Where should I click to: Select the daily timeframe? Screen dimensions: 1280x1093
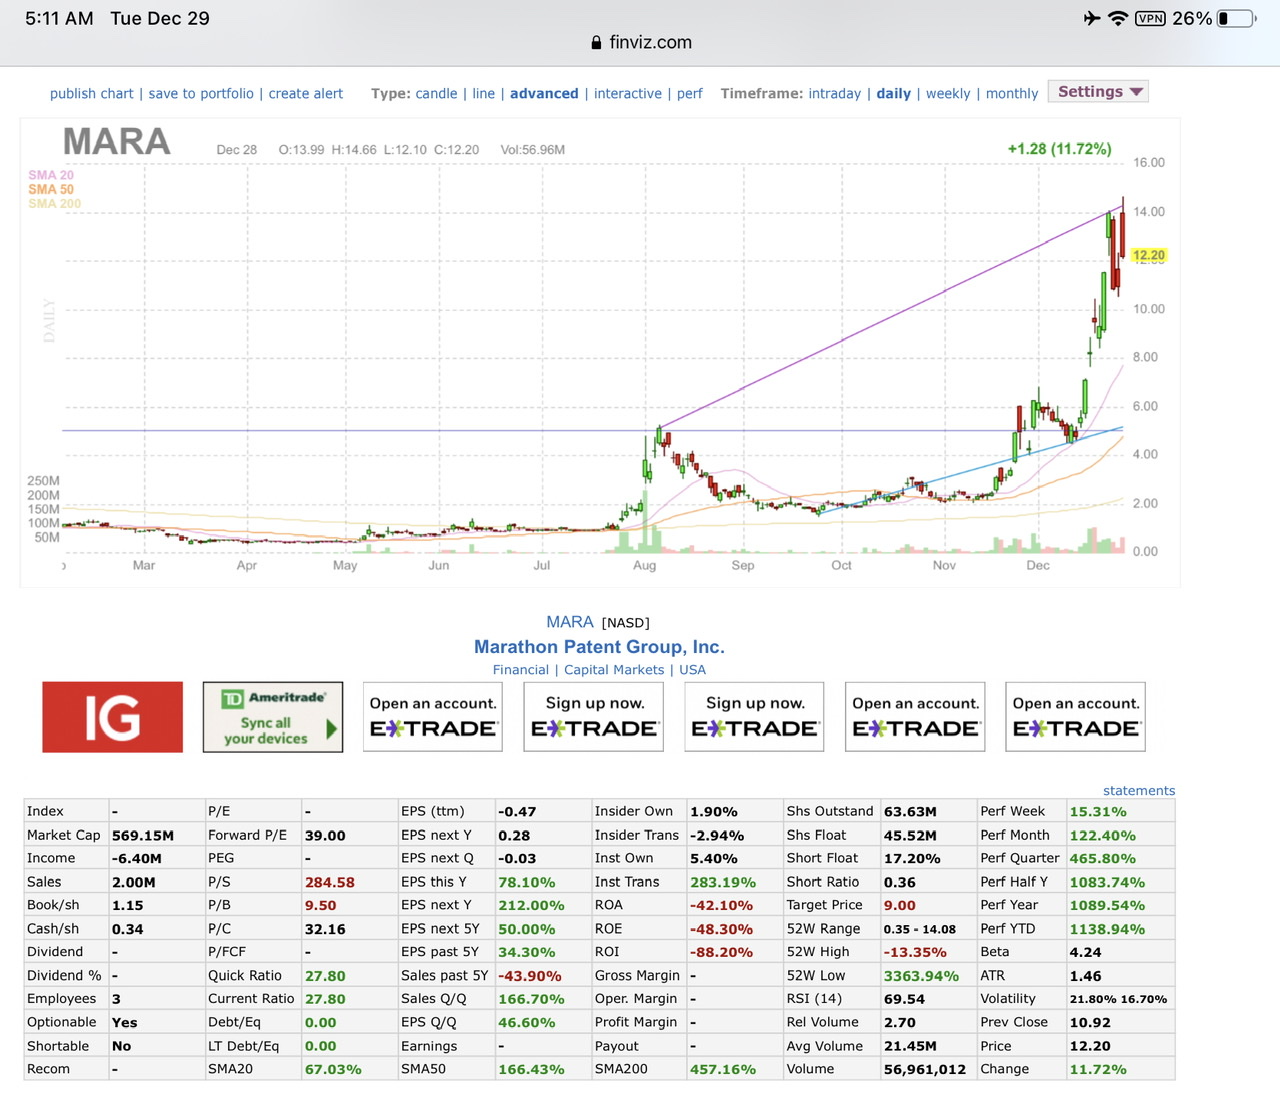click(893, 93)
